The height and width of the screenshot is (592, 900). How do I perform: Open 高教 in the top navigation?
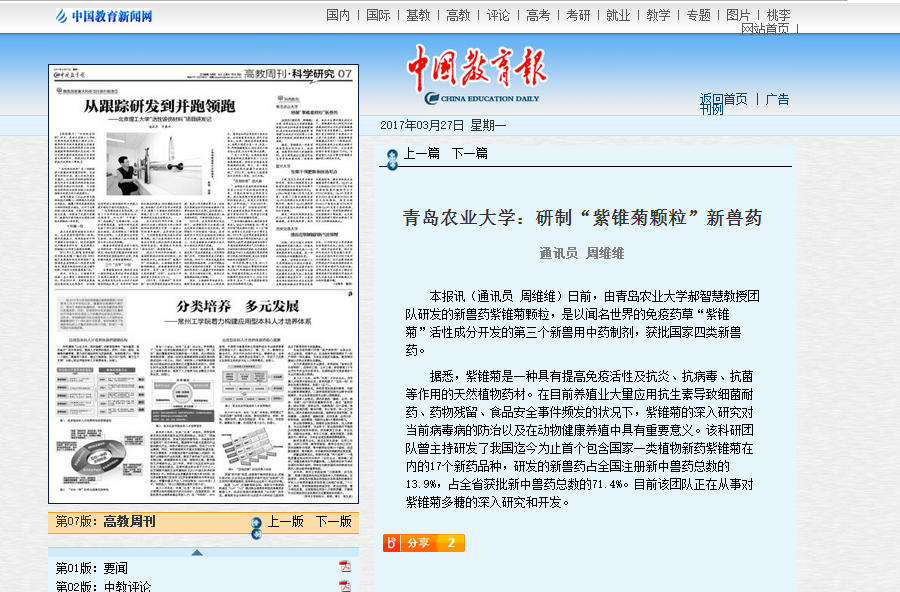click(458, 15)
